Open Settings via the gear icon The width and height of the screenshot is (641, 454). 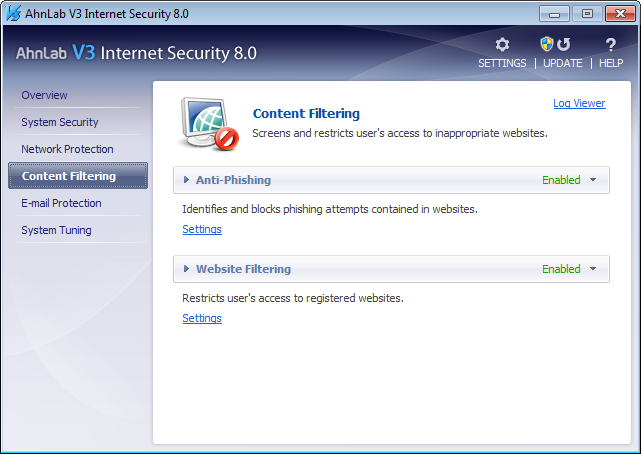tap(502, 44)
